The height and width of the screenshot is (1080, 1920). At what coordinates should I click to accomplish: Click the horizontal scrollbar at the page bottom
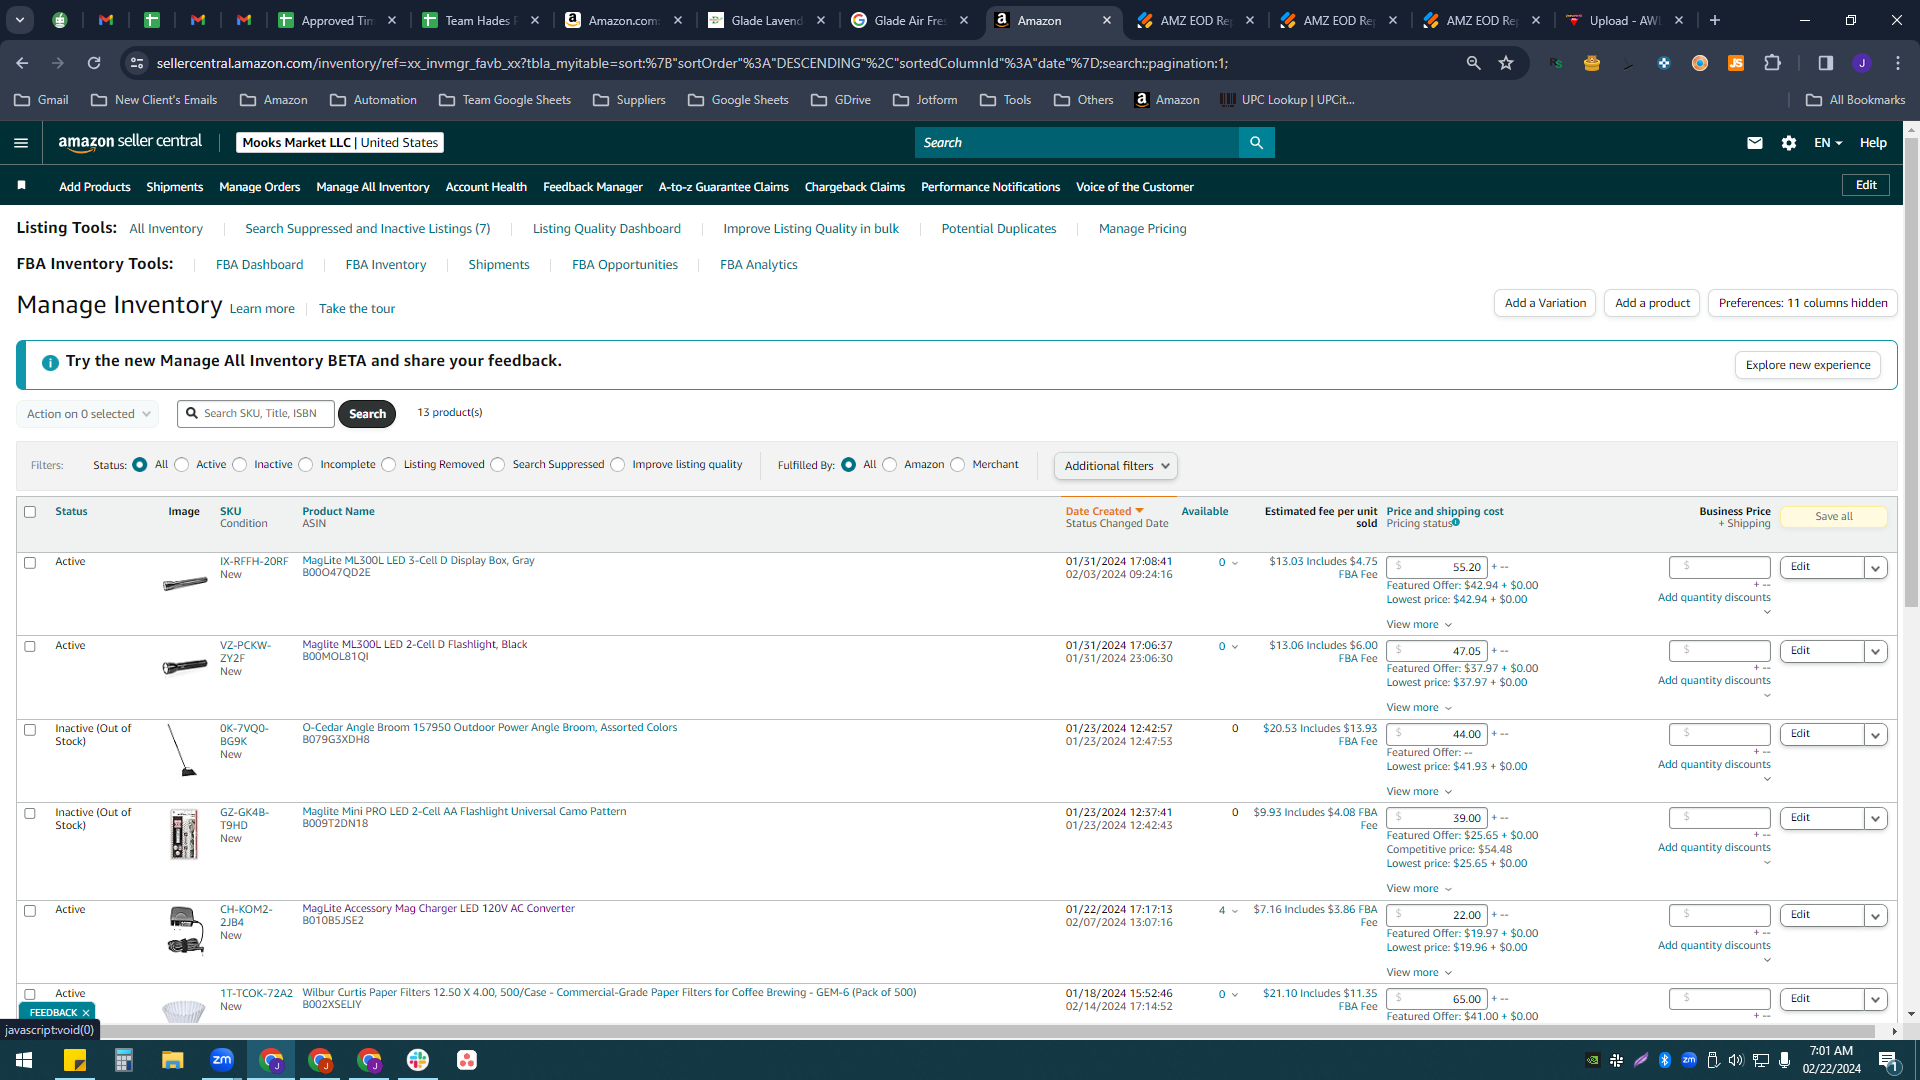tap(945, 1031)
